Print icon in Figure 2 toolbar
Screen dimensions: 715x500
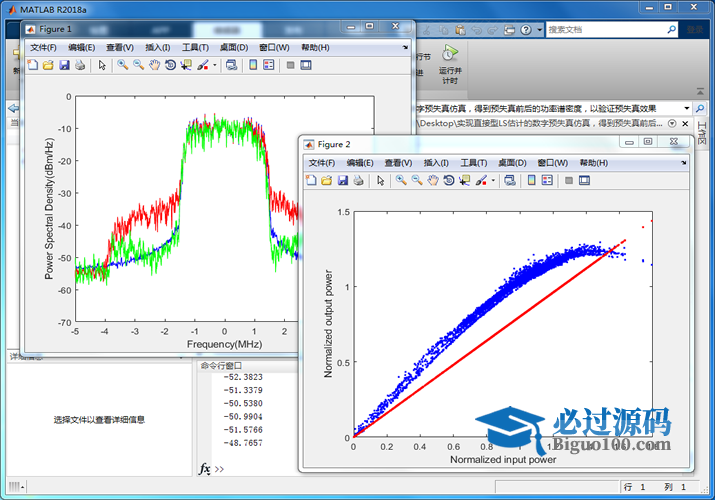click(x=358, y=180)
